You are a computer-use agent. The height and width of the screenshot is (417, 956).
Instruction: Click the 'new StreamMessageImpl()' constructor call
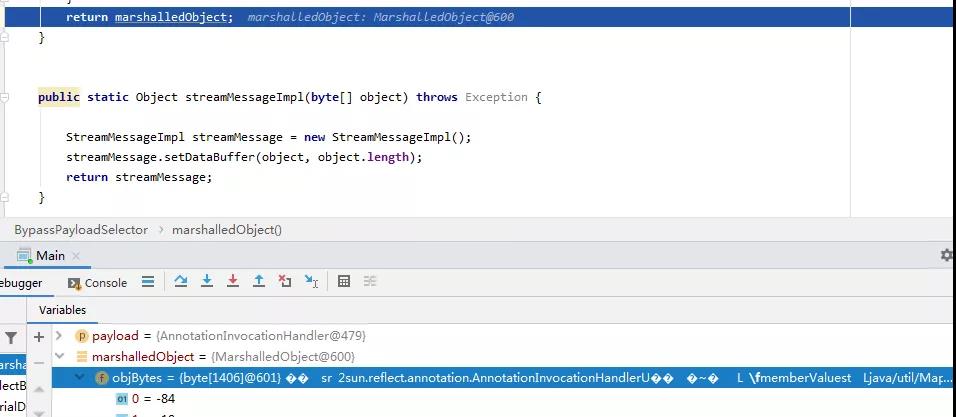385,137
